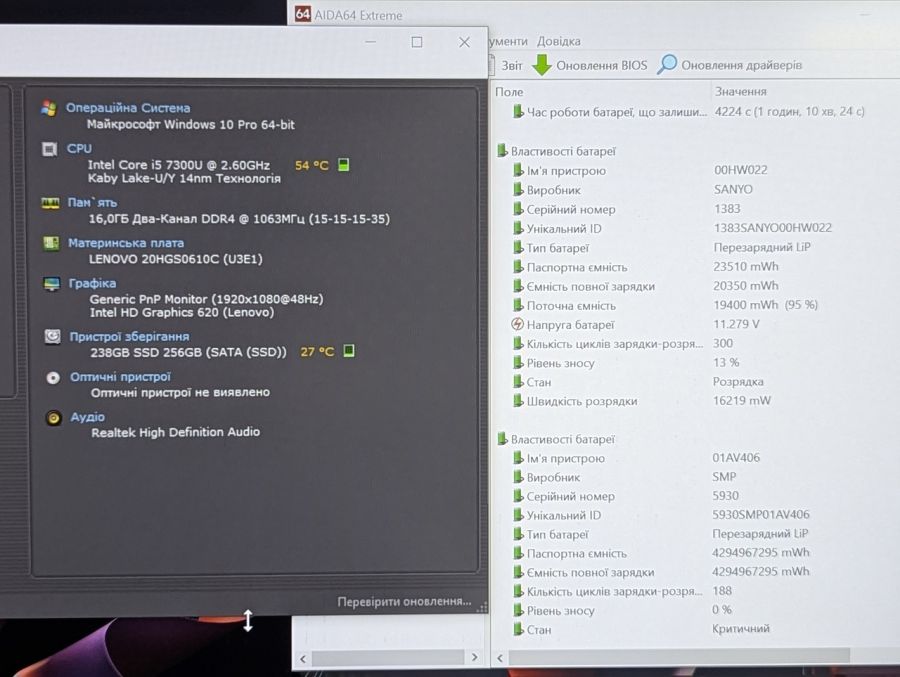900x677 pixels.
Task: Select Intel HD Graphics 620 (Lenovo) text
Action: 182,312
